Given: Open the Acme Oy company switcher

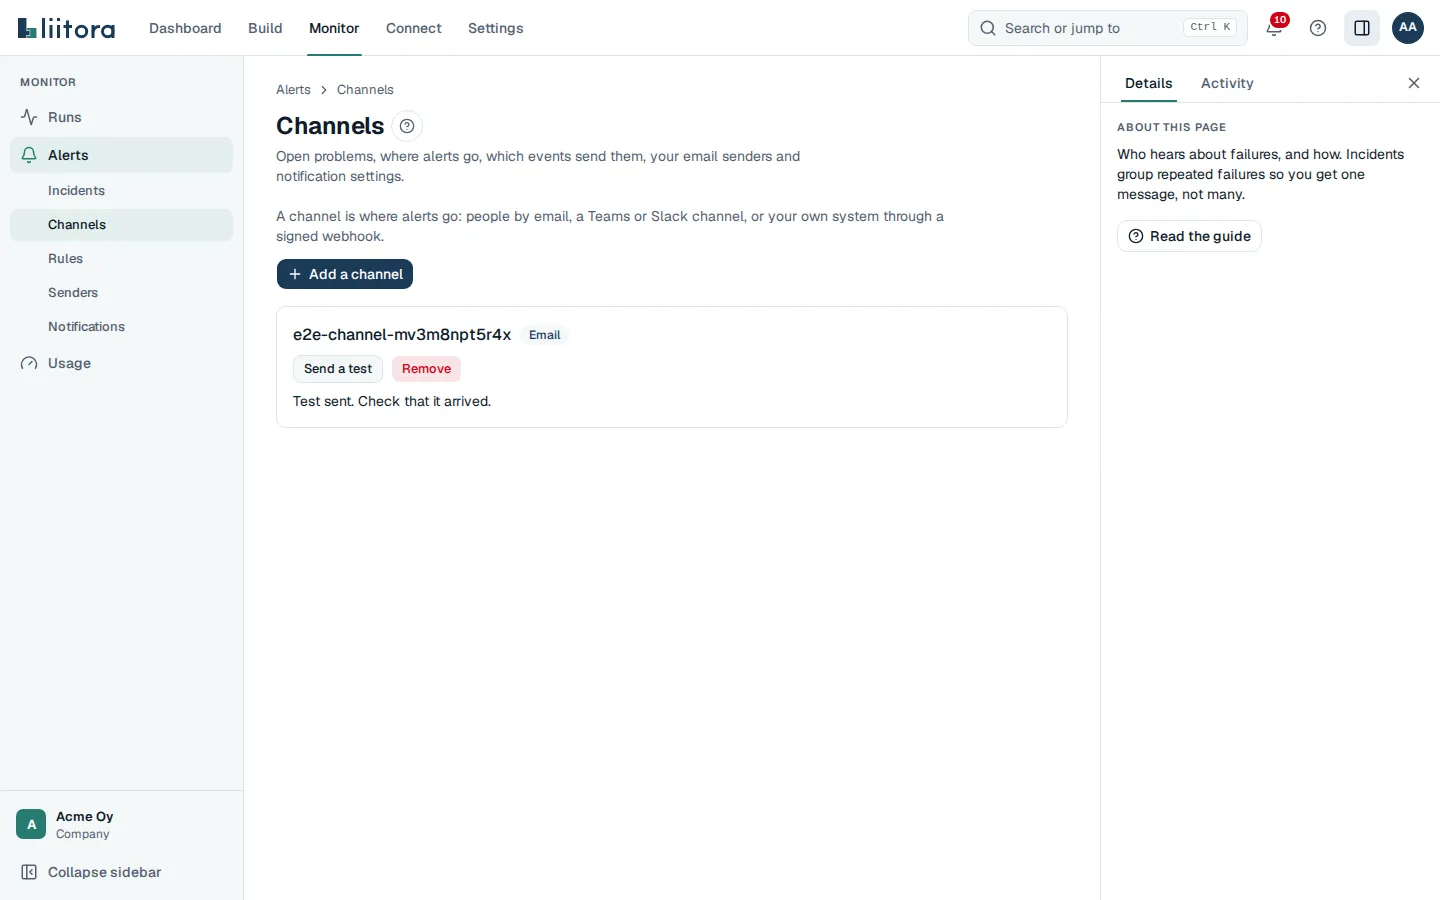Looking at the screenshot, I should pyautogui.click(x=121, y=825).
